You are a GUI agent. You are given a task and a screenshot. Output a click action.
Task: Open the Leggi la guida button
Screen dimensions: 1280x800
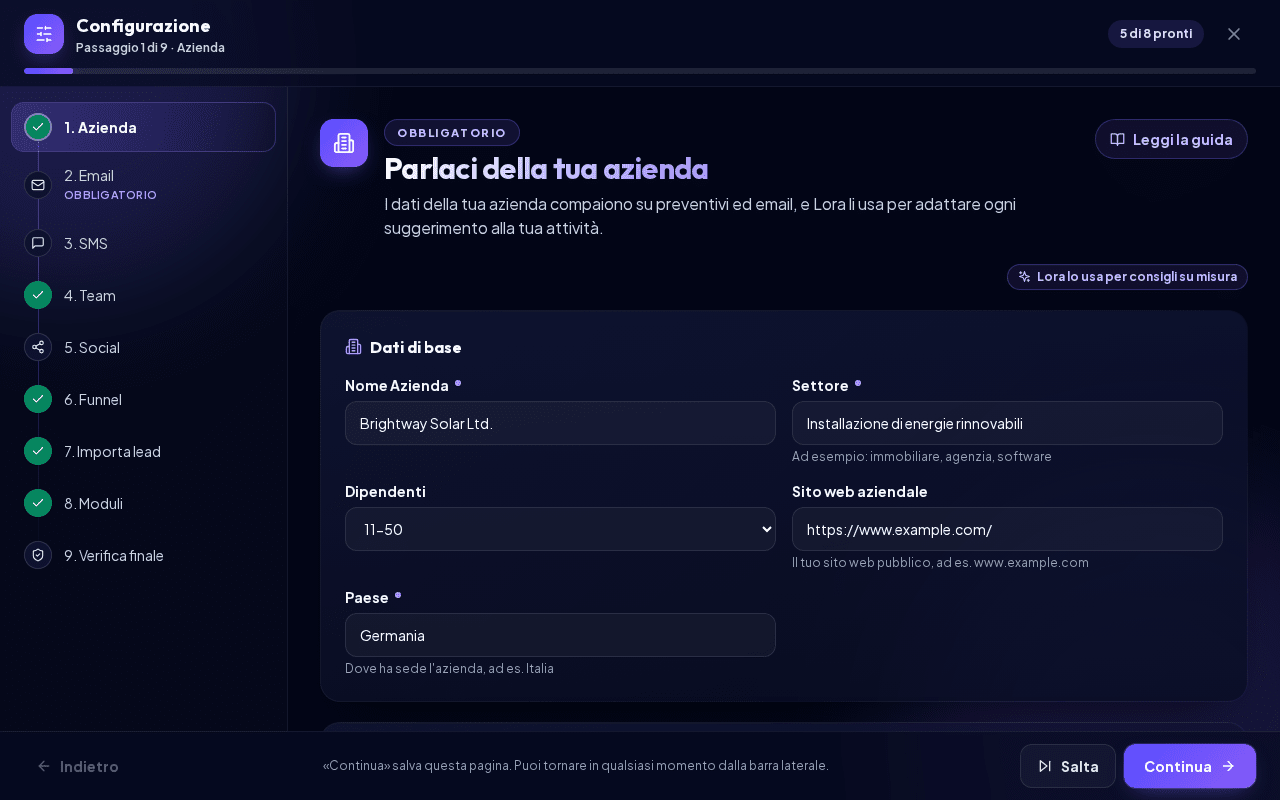(x=1171, y=139)
